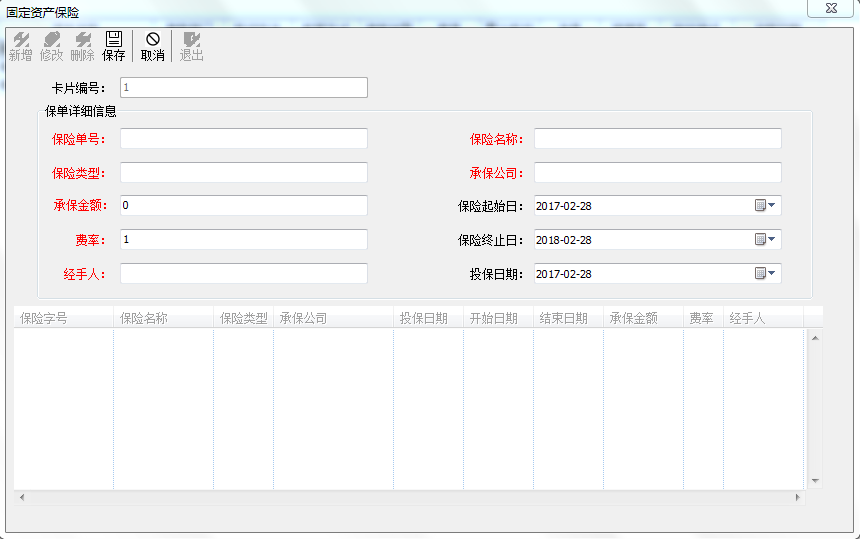Save the record with 保存 icon

tap(114, 46)
